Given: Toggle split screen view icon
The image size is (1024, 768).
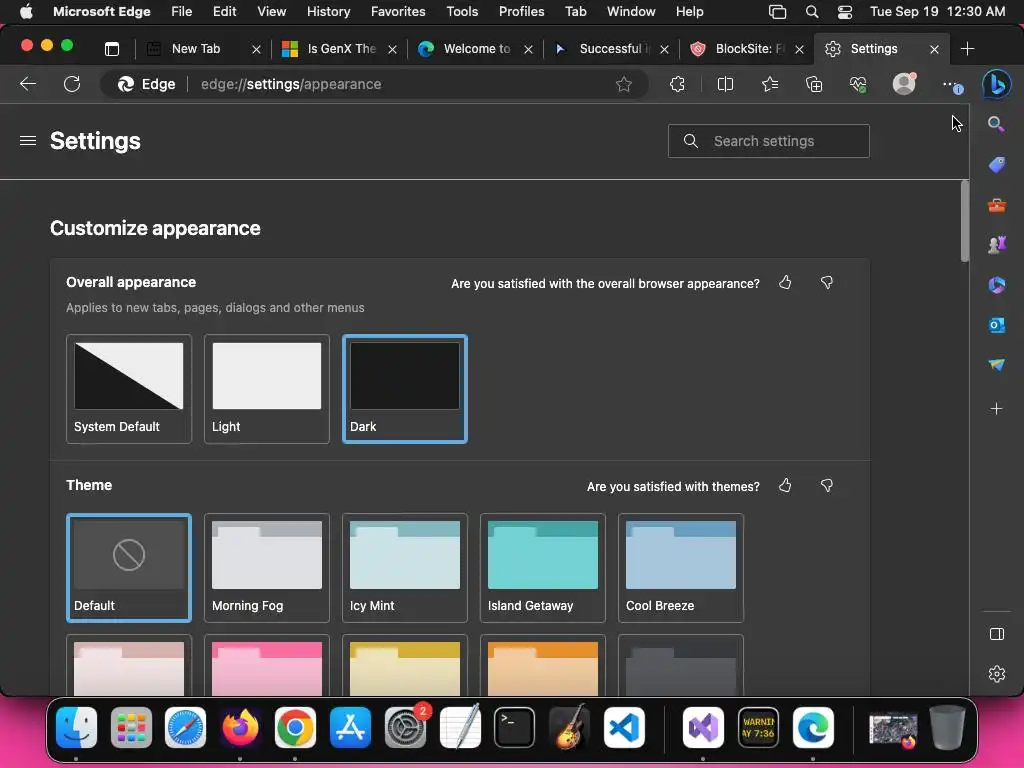Looking at the screenshot, I should point(725,84).
